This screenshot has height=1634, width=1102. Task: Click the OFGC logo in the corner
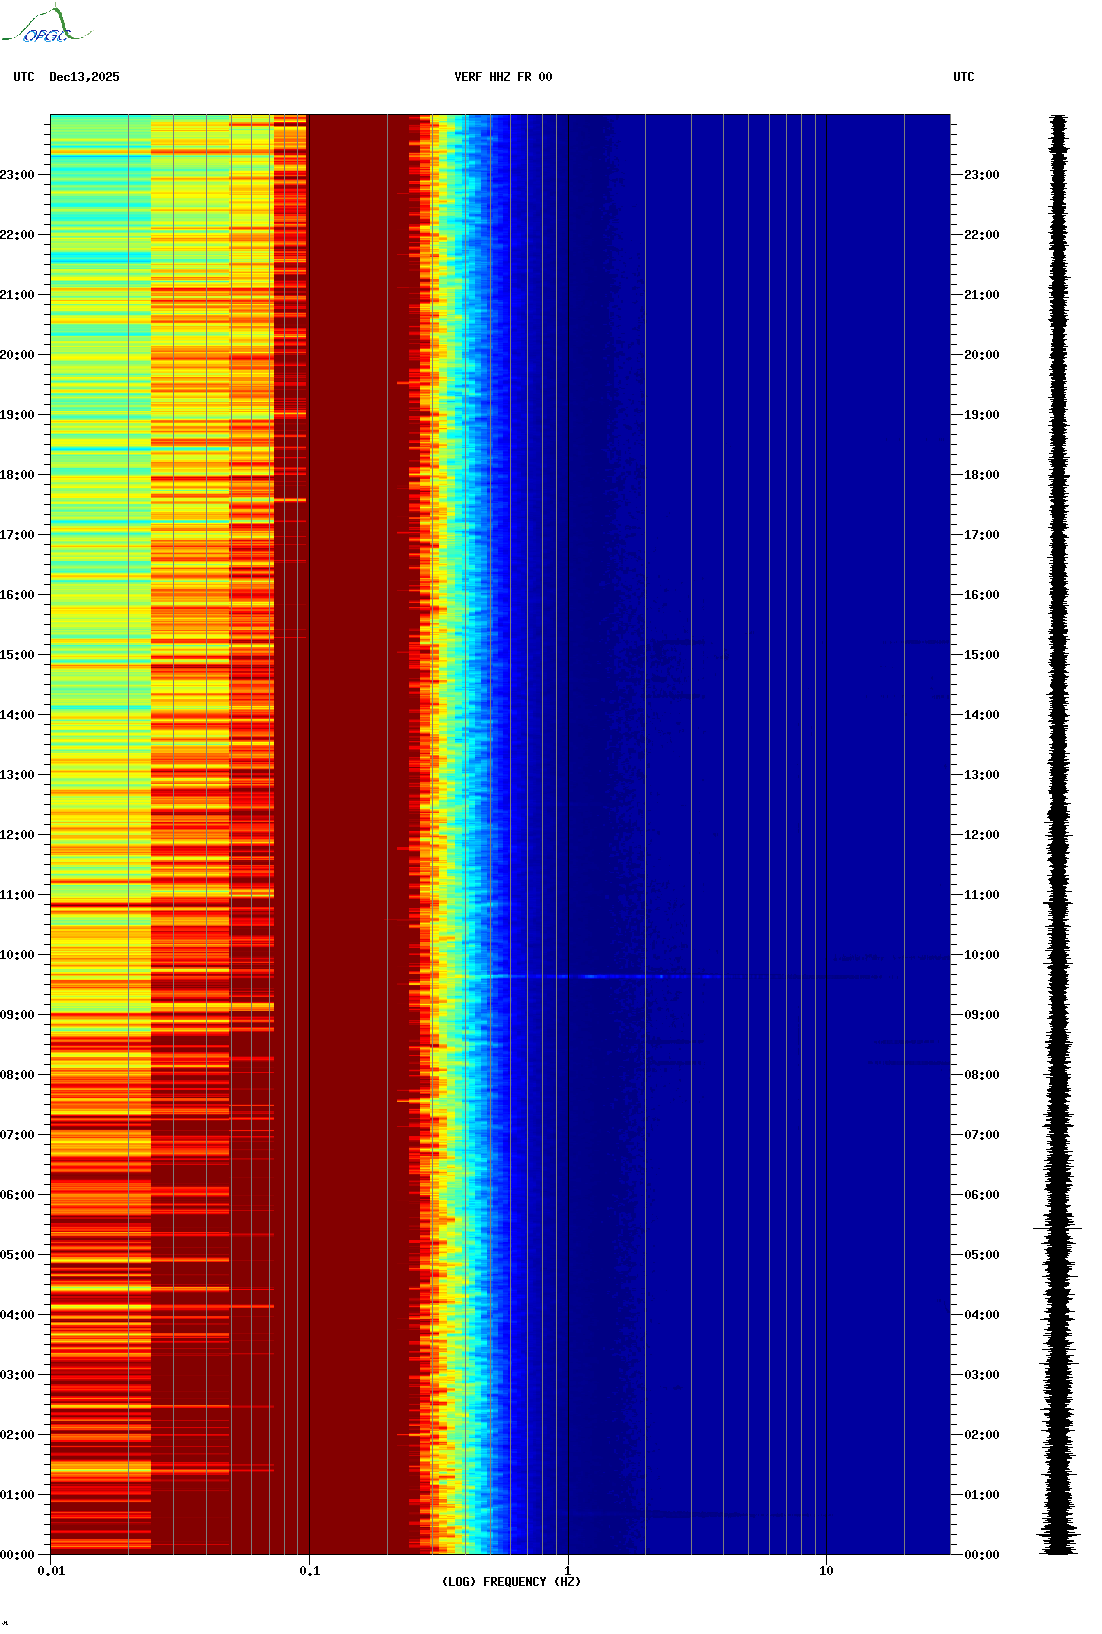click(45, 26)
